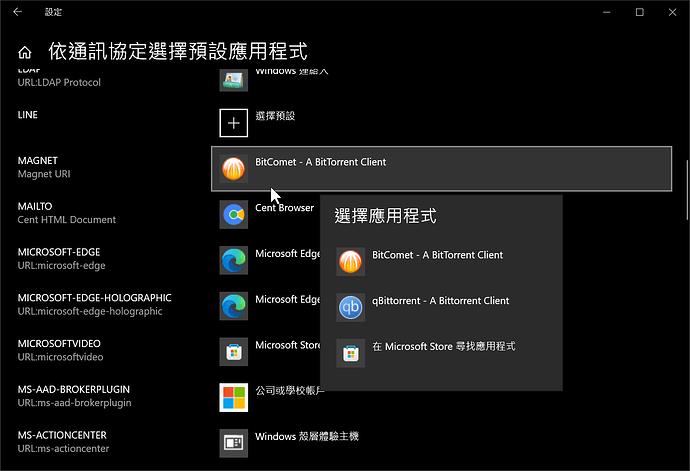The width and height of the screenshot is (690, 471).
Task: Click the URL:microsoftvideo description text
Action: (x=60, y=357)
